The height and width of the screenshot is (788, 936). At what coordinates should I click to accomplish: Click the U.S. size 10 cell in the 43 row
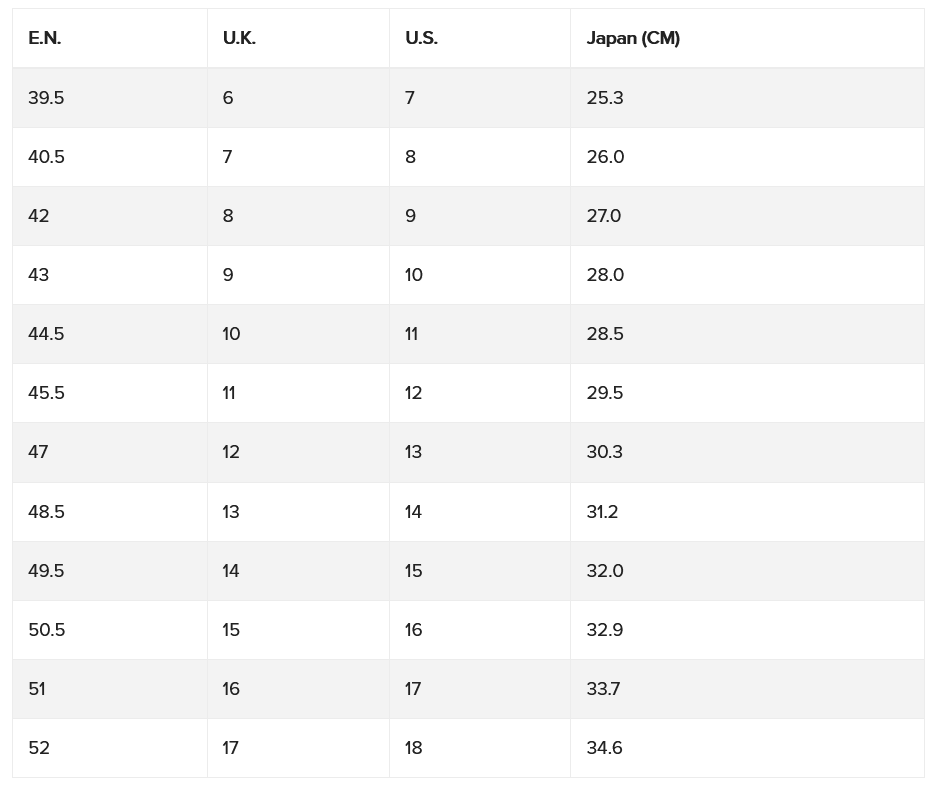(480, 275)
